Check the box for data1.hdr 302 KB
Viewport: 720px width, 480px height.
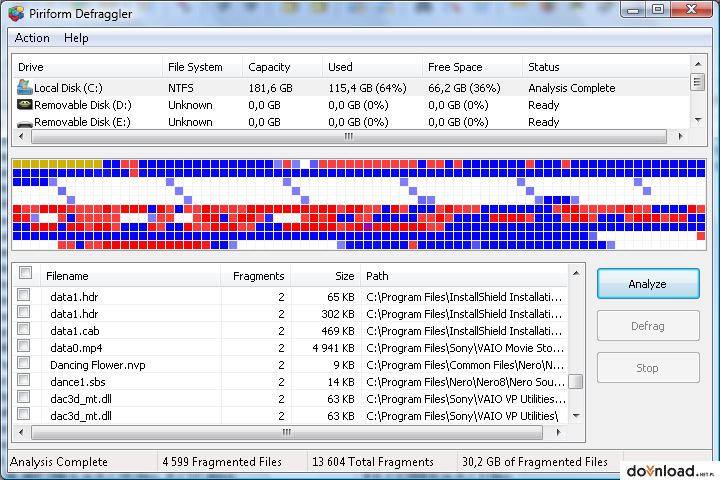[x=23, y=312]
